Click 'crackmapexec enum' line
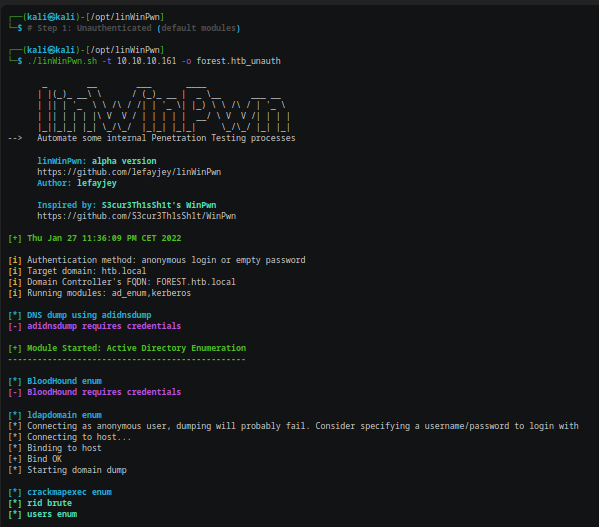 [x=69, y=492]
